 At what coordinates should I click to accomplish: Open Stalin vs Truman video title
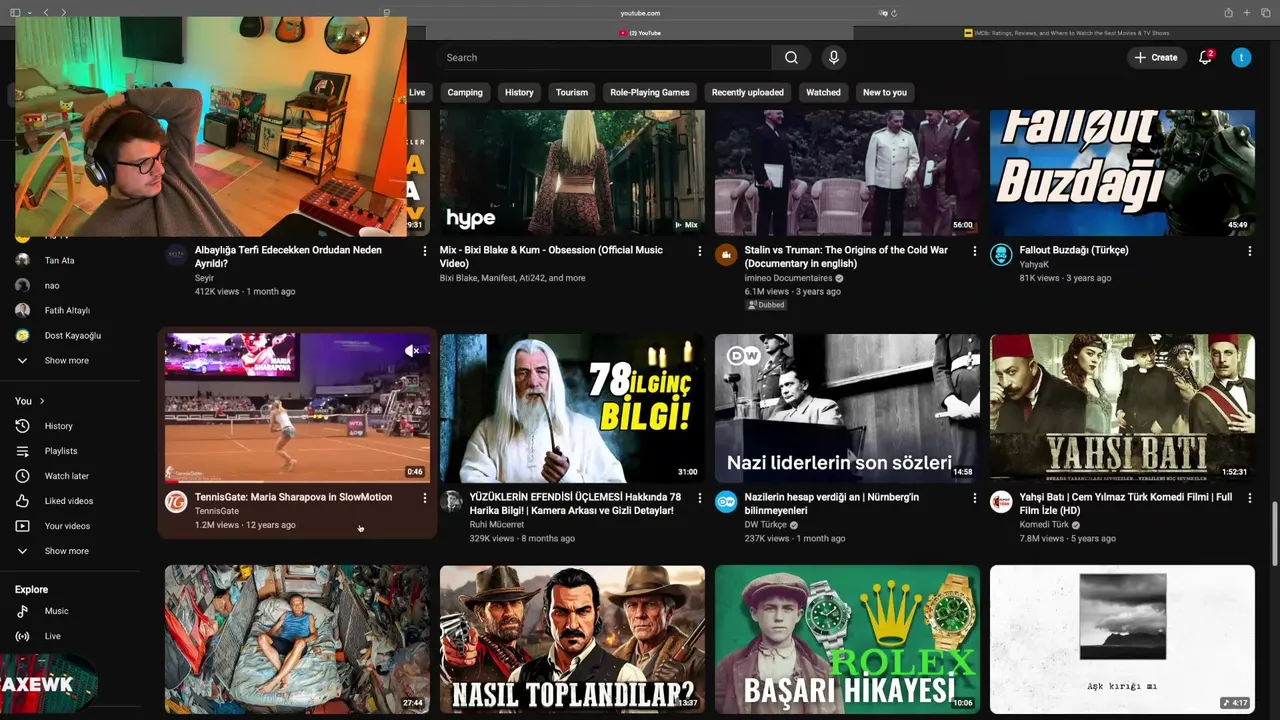[x=846, y=257]
